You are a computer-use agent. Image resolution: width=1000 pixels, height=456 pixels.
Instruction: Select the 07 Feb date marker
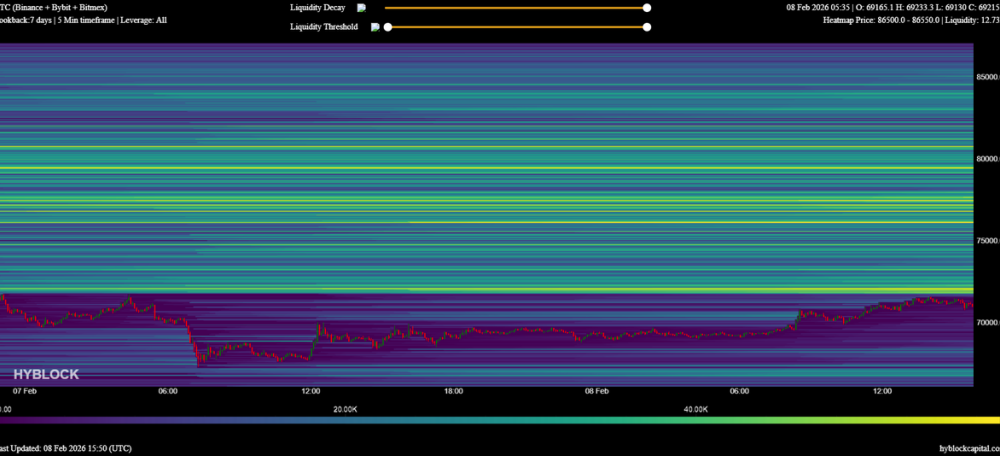pos(24,391)
